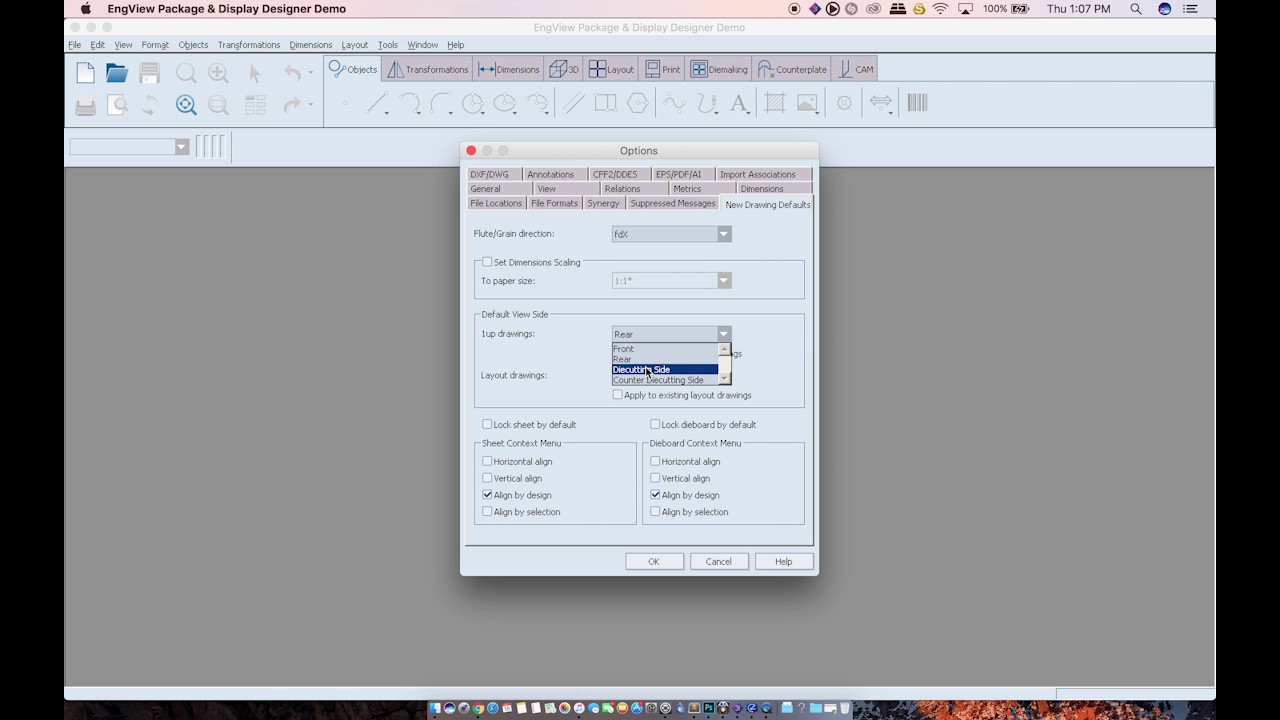This screenshot has height=720, width=1280.
Task: Confirm options with OK button
Action: pyautogui.click(x=654, y=562)
